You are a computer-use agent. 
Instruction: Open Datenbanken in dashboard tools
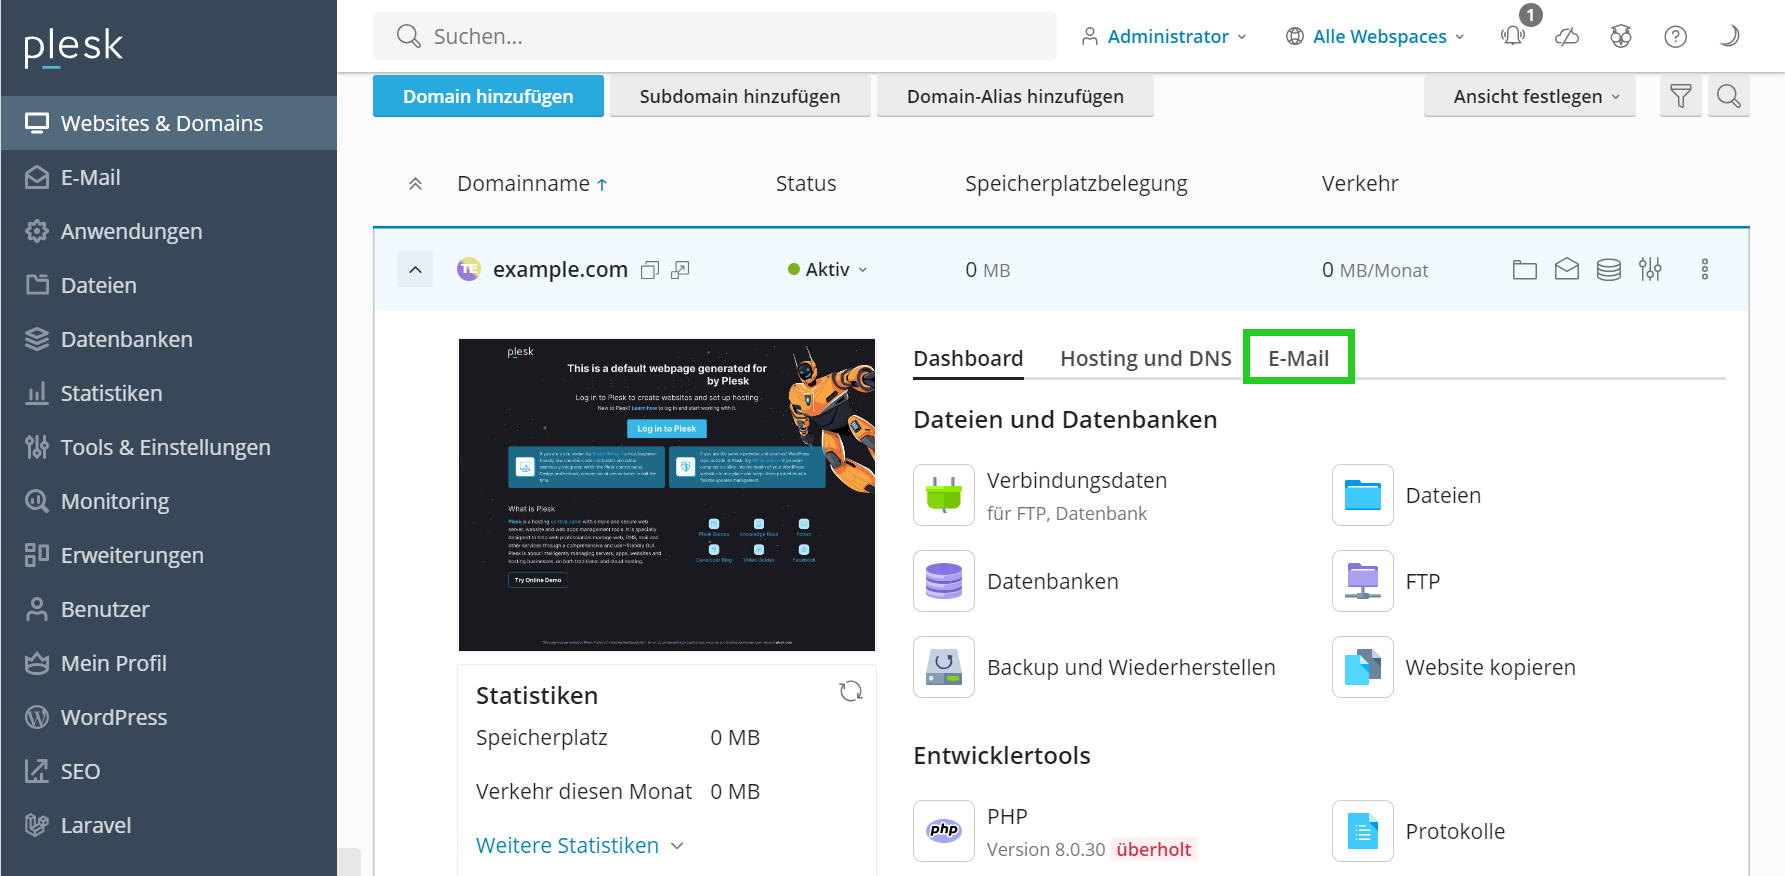point(1016,581)
